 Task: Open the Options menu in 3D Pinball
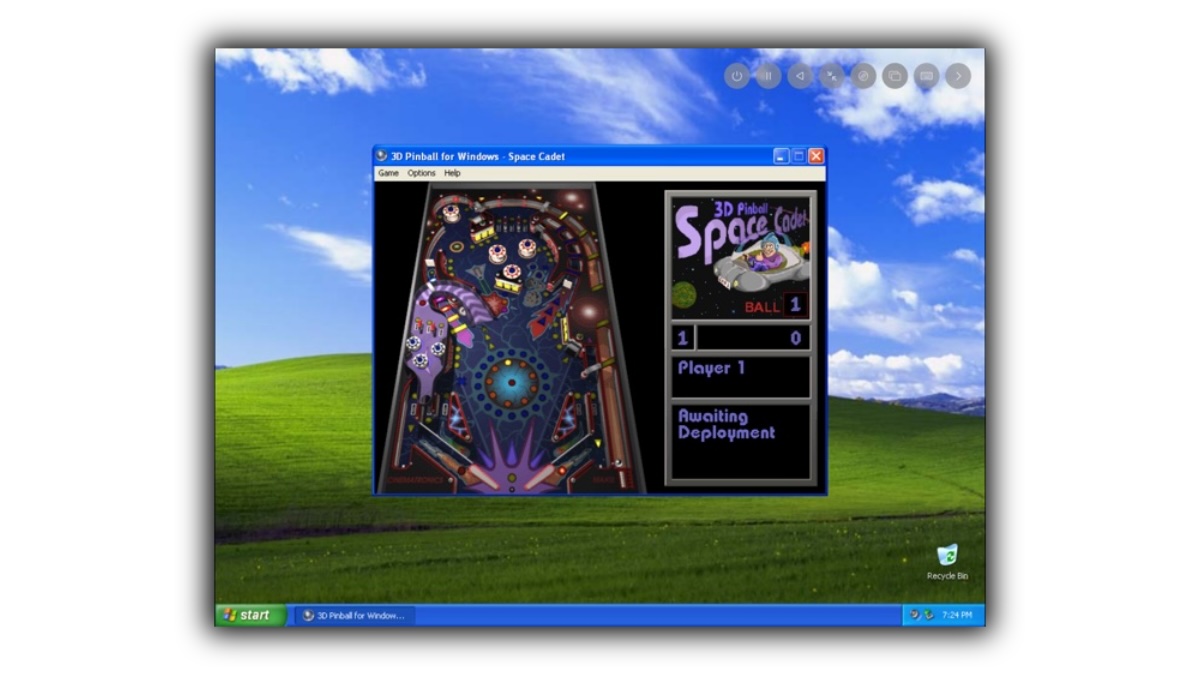421,173
